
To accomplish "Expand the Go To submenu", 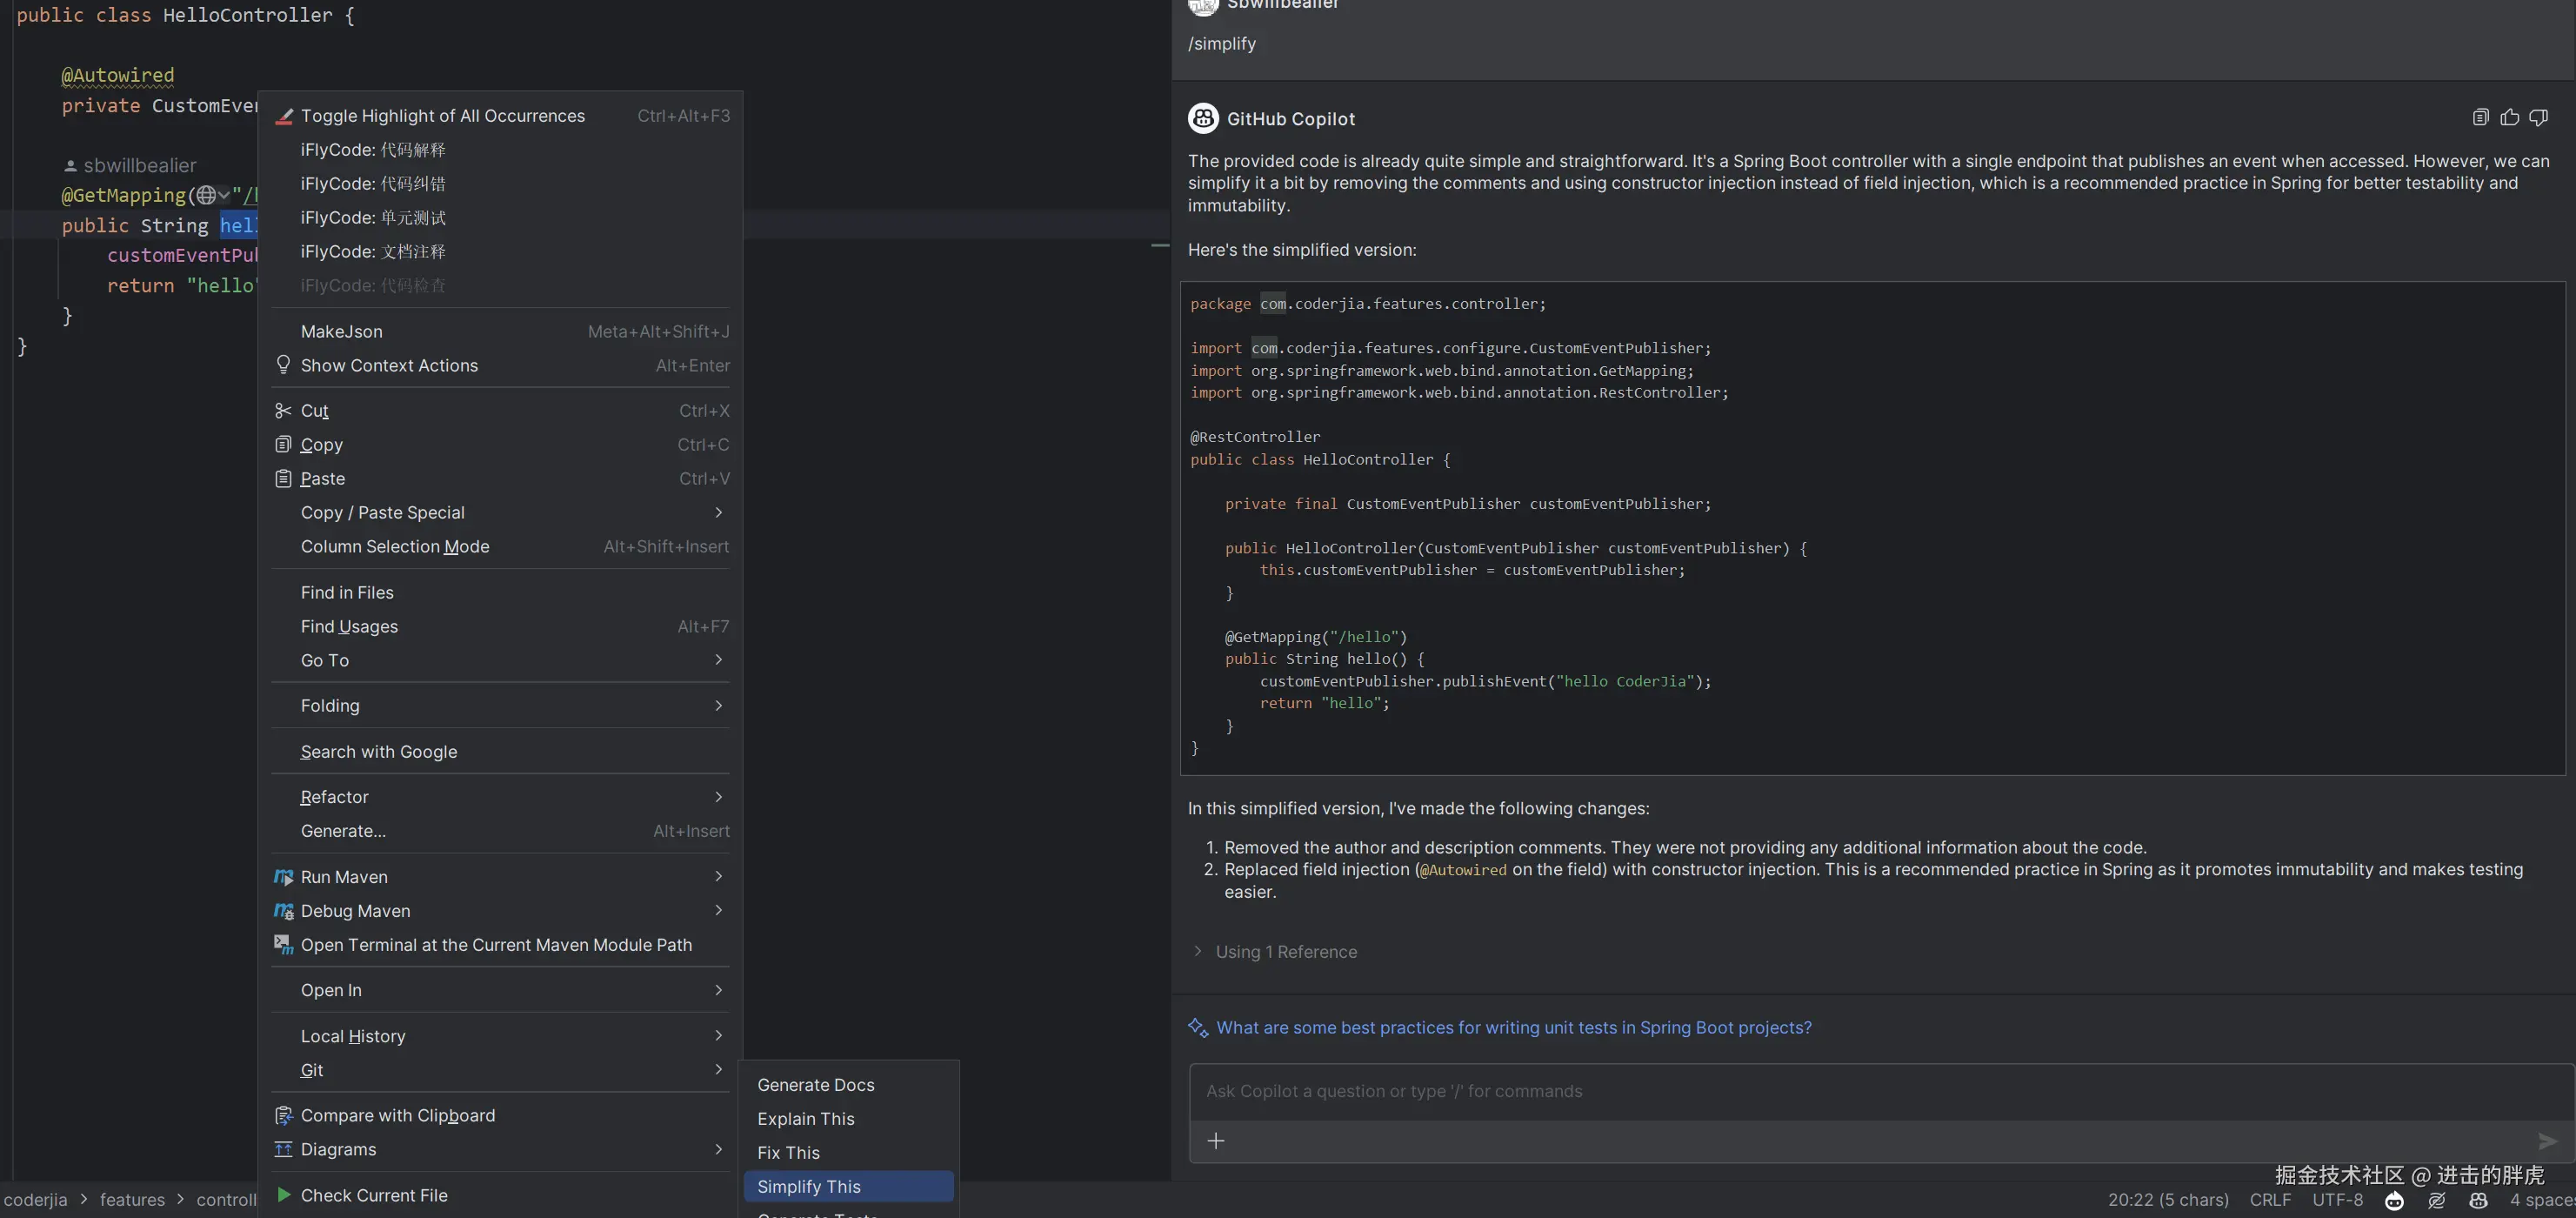I will point(500,660).
